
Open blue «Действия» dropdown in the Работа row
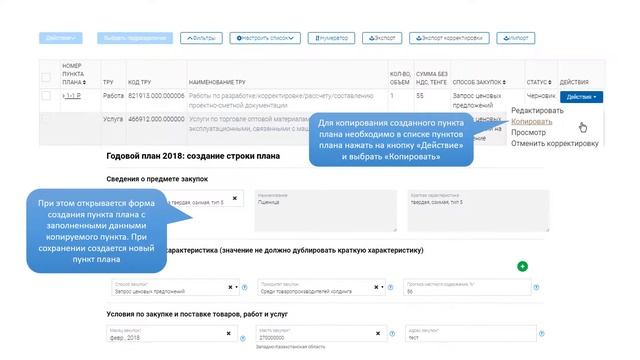click(581, 97)
